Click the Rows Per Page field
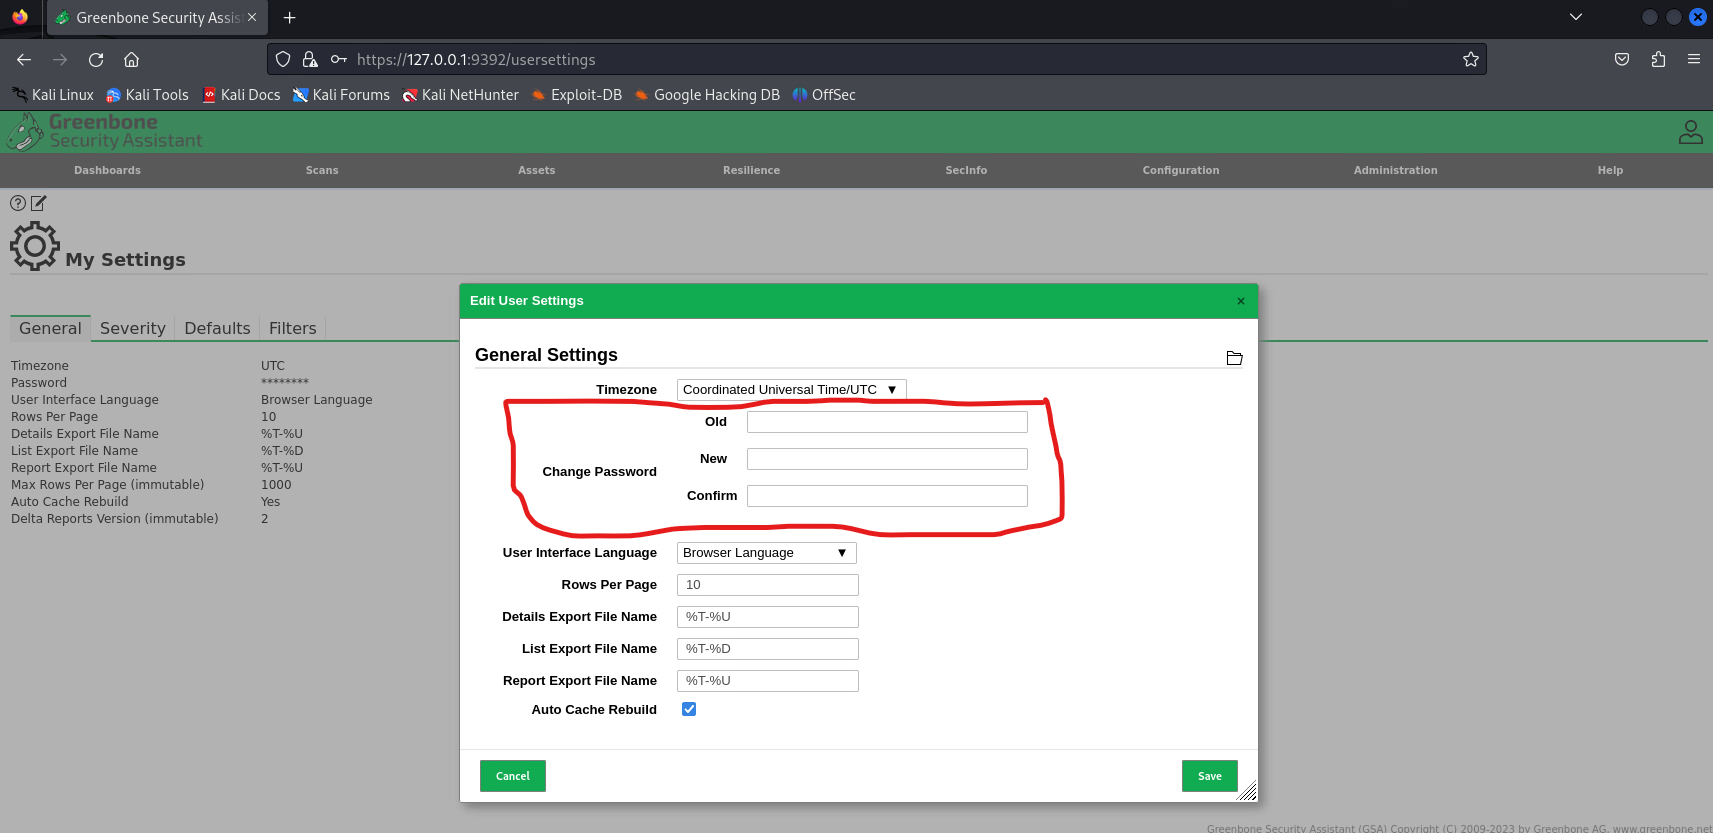Image resolution: width=1713 pixels, height=833 pixels. pyautogui.click(x=768, y=585)
